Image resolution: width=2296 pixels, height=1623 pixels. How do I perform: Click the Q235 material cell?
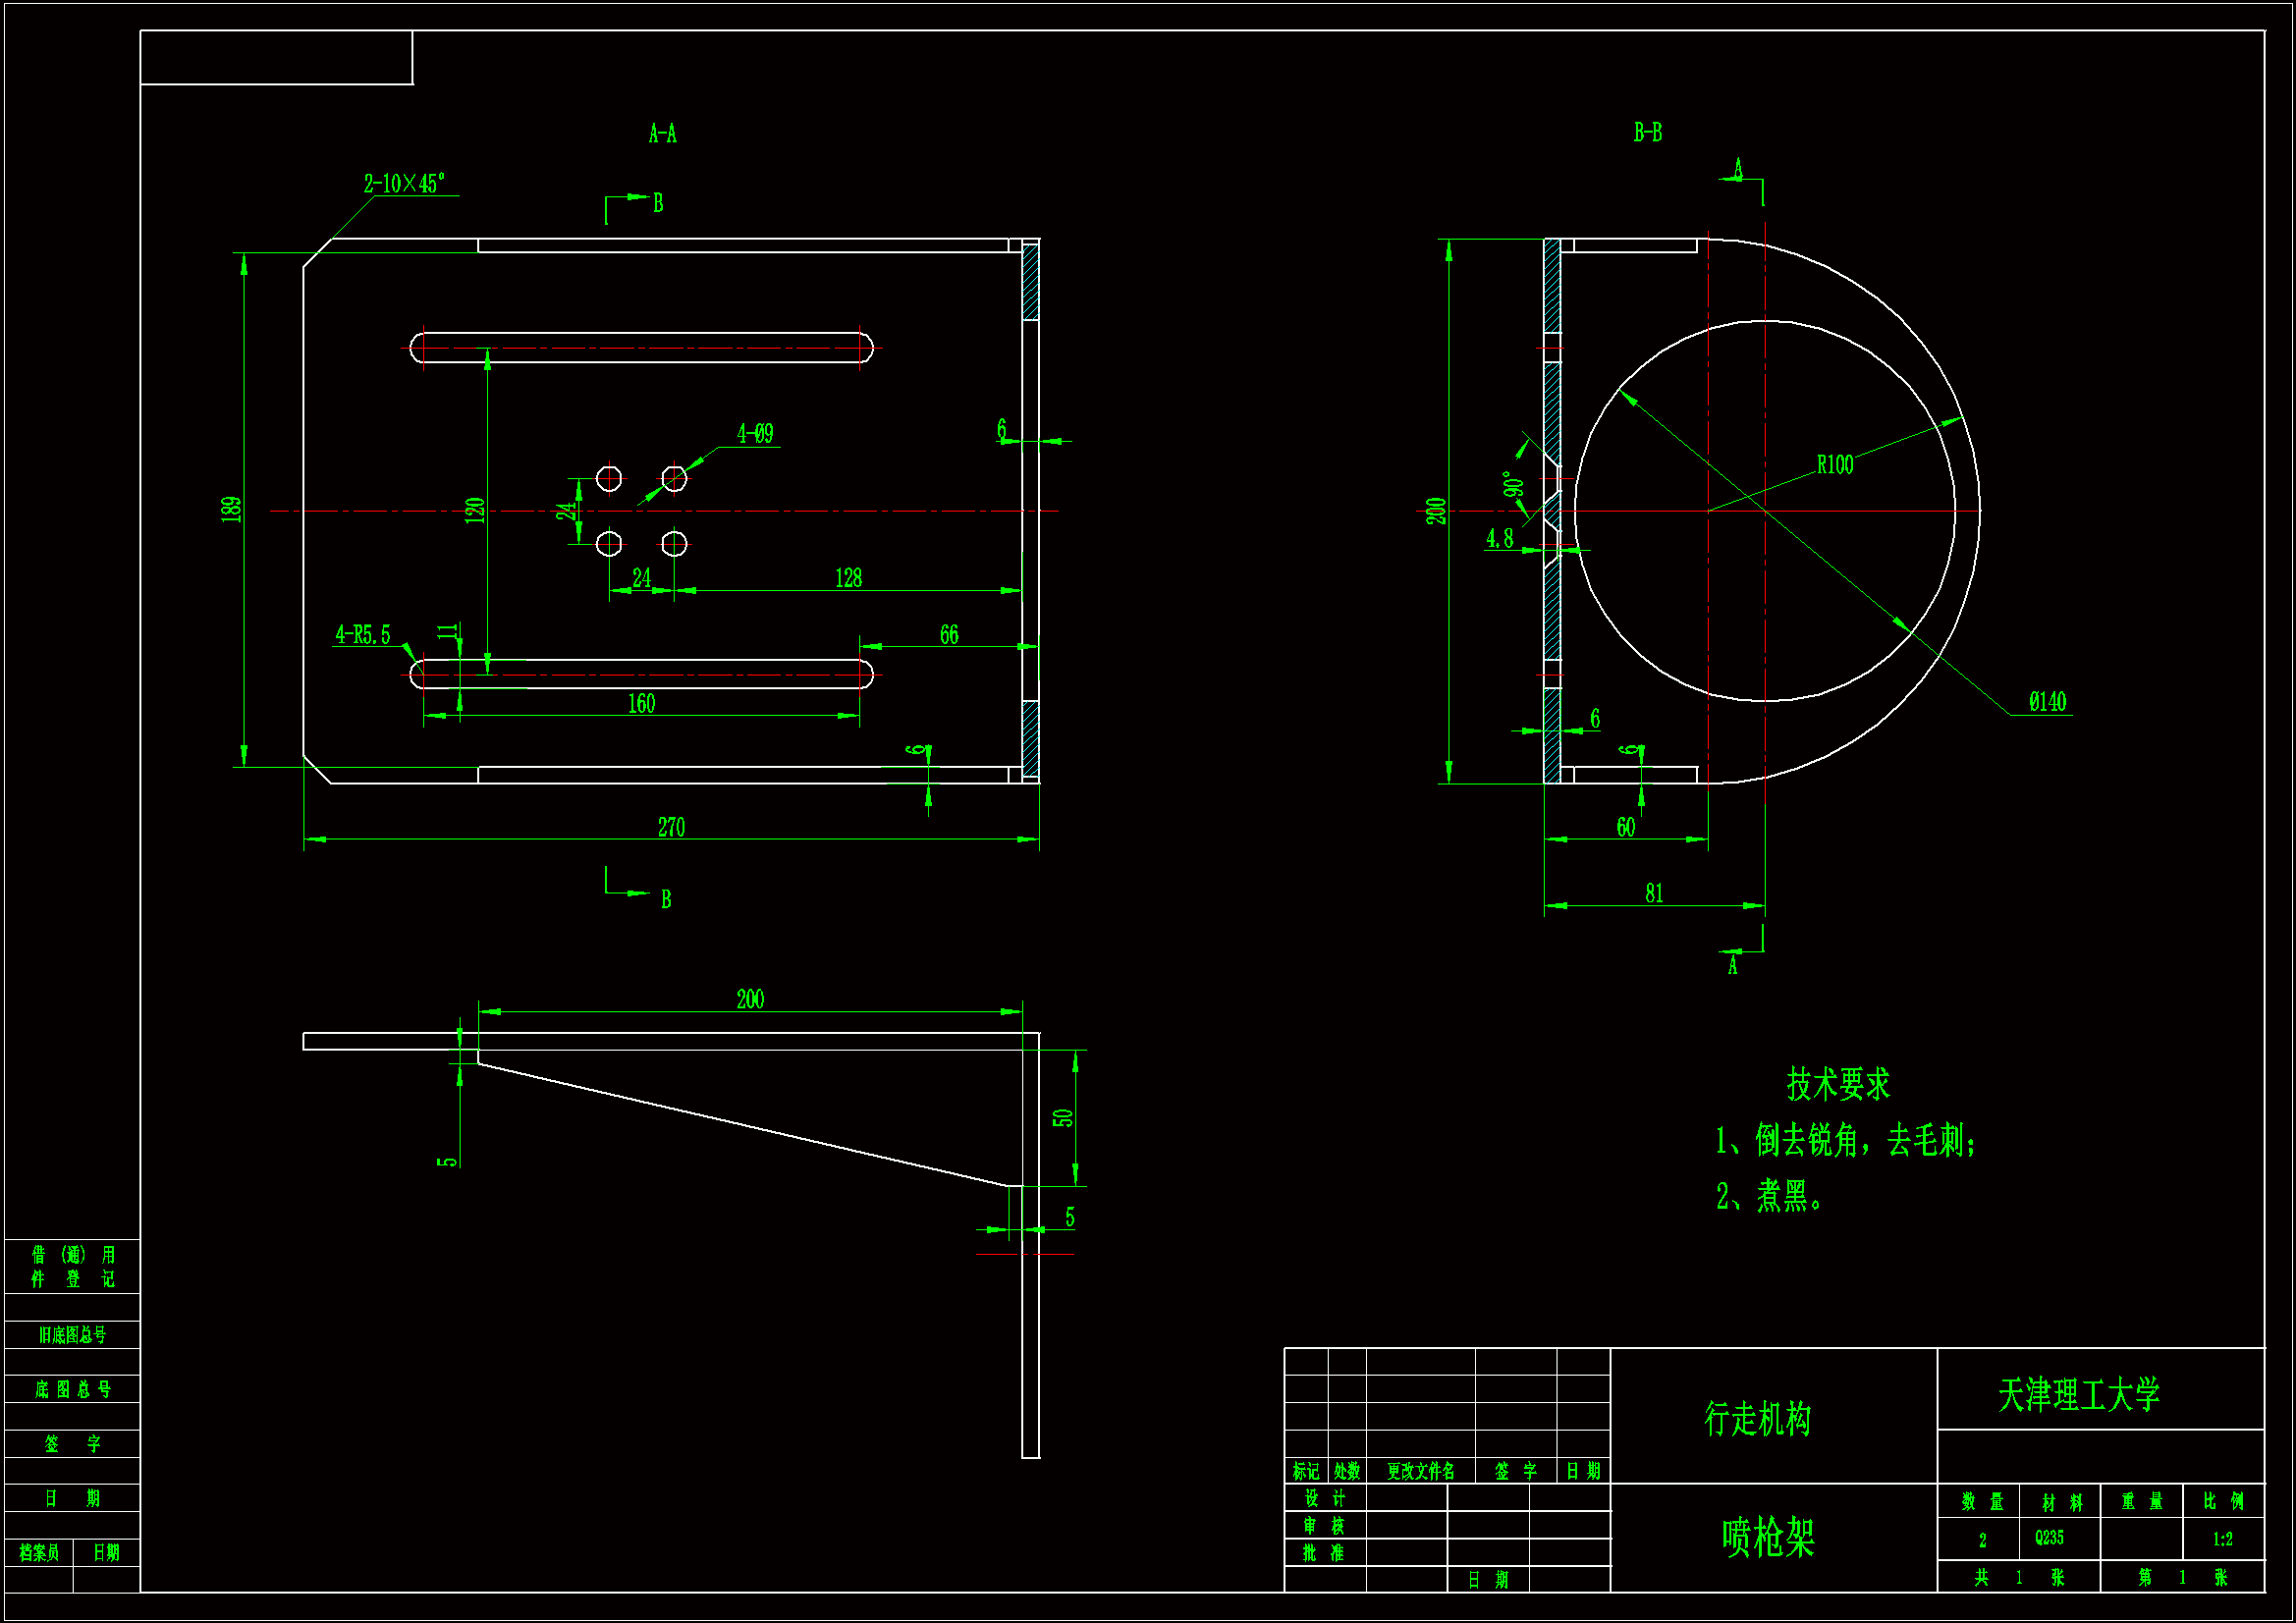pos(2049,1537)
